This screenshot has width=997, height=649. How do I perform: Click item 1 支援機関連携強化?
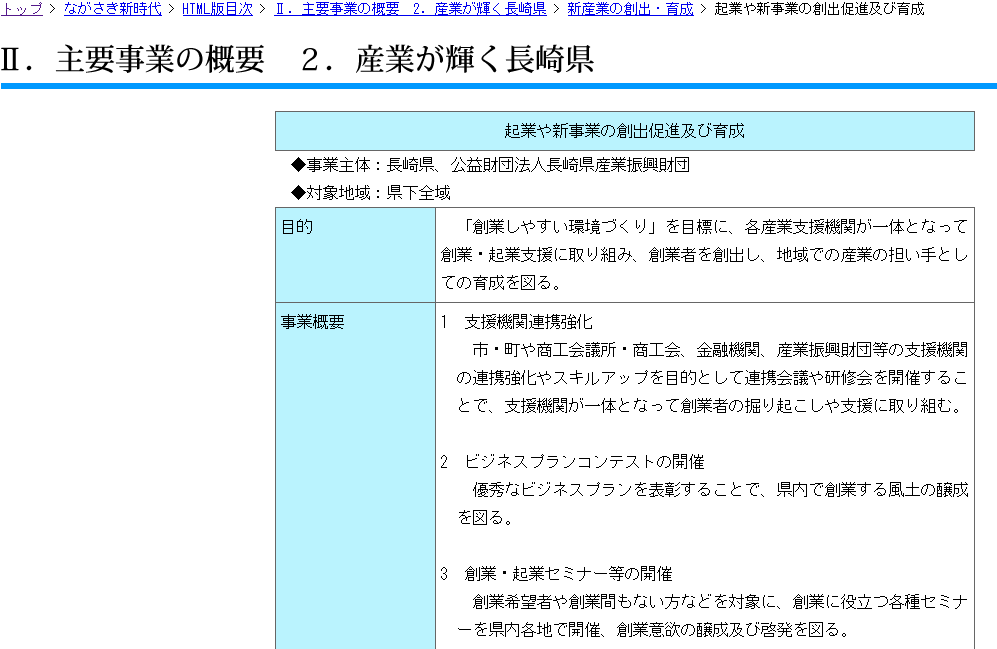pos(516,322)
